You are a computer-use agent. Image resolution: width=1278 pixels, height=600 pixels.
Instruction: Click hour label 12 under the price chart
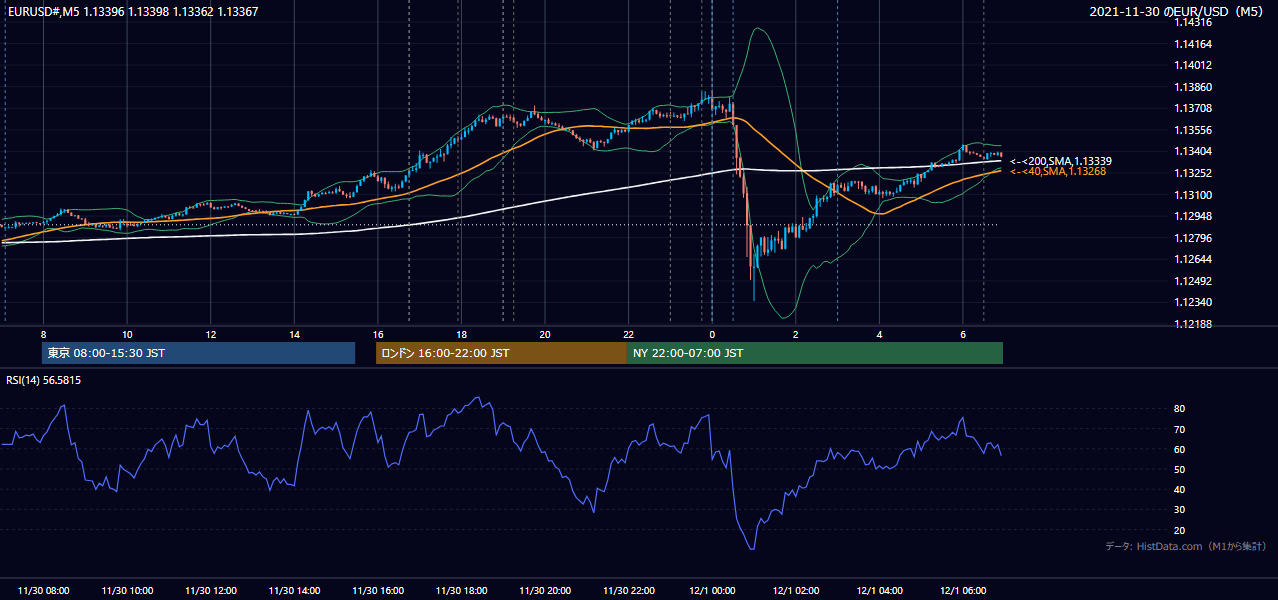pyautogui.click(x=211, y=335)
